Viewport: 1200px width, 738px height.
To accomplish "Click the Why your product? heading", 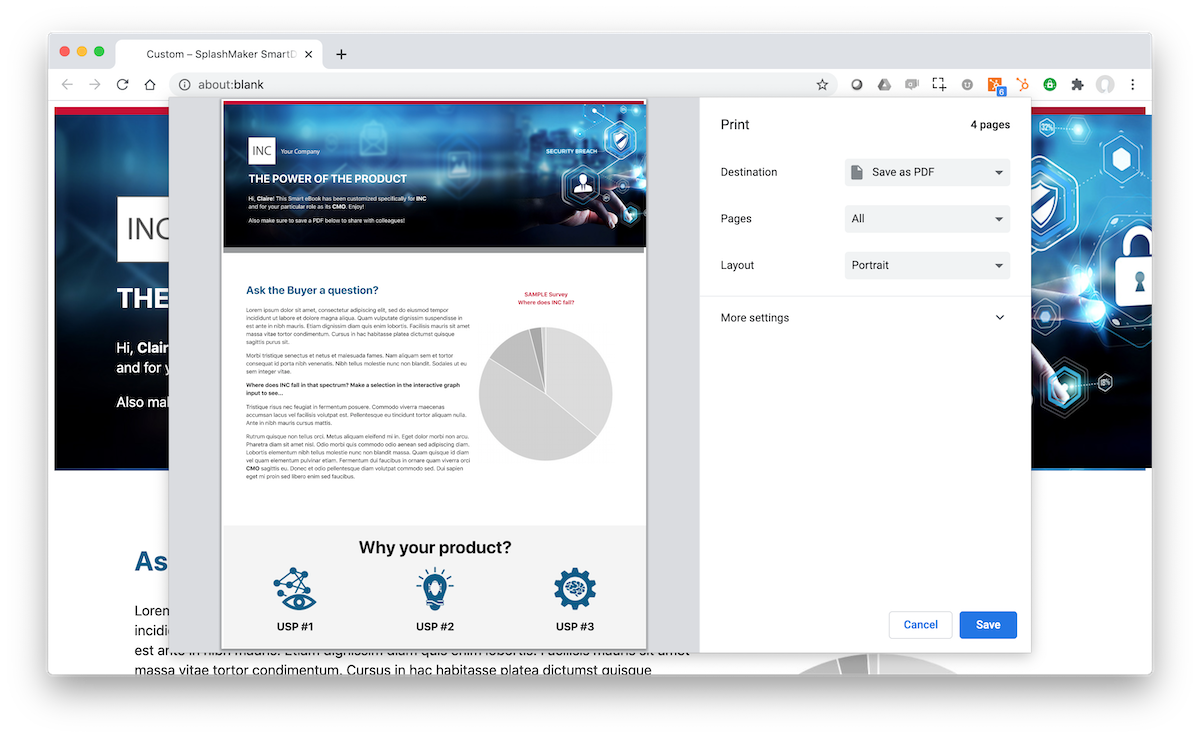I will [x=435, y=548].
